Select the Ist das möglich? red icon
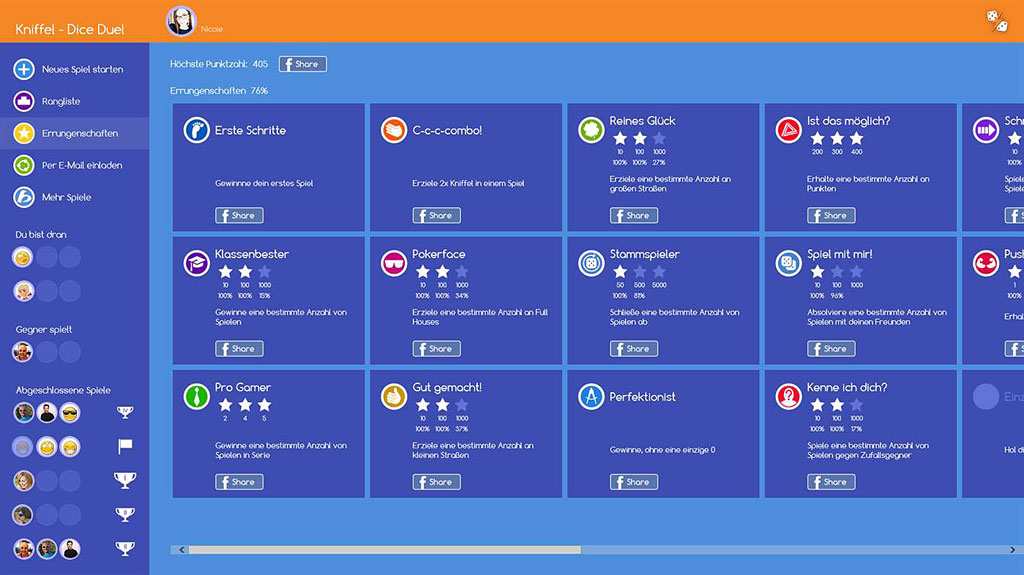 pos(788,130)
